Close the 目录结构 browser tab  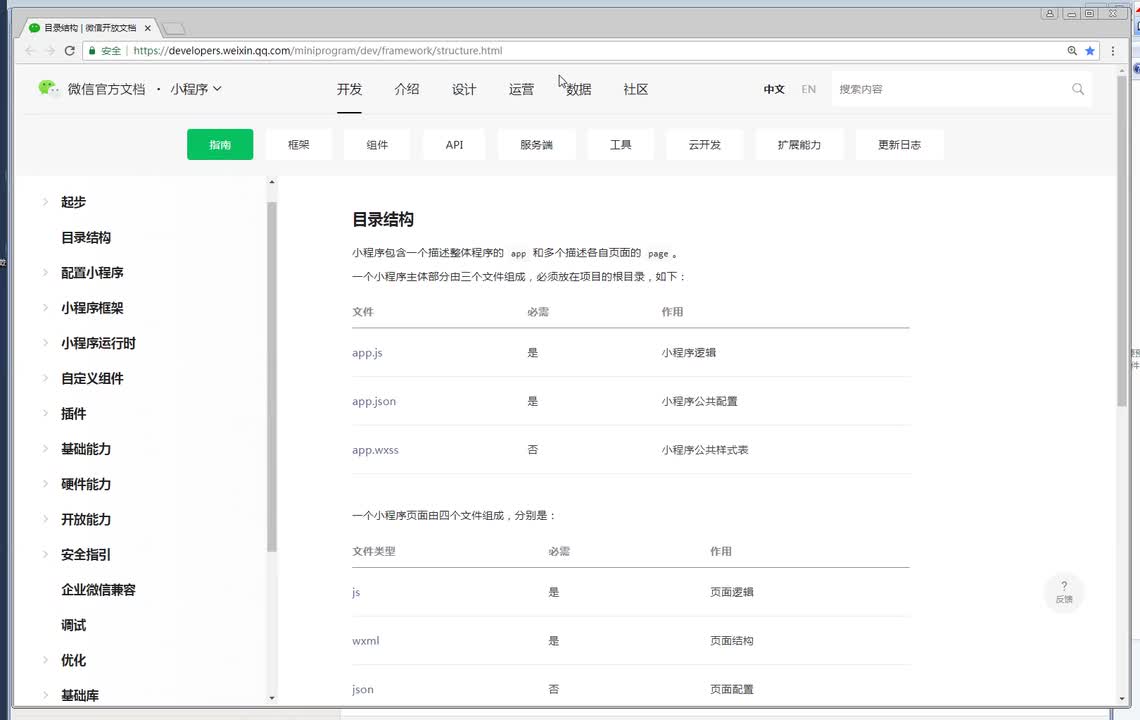click(148, 28)
